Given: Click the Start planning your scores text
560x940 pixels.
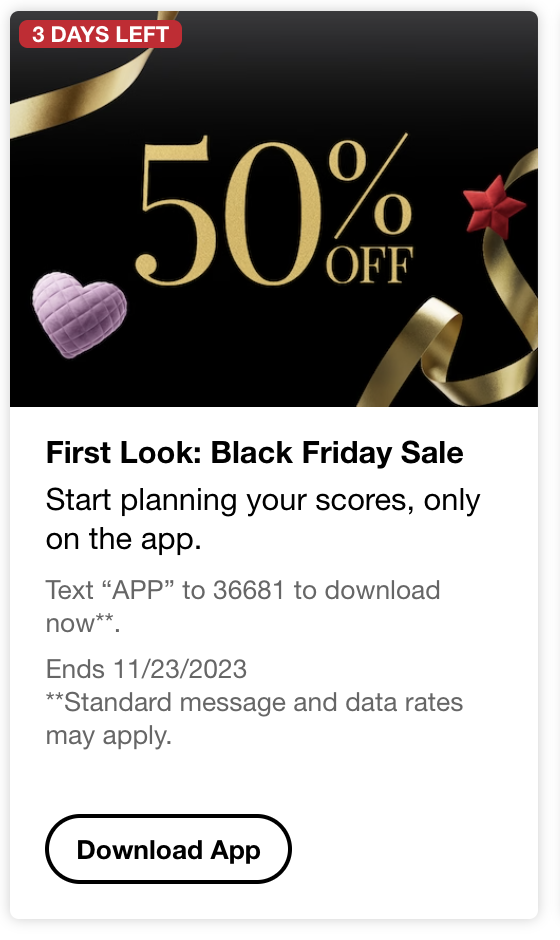Looking at the screenshot, I should 263,501.
